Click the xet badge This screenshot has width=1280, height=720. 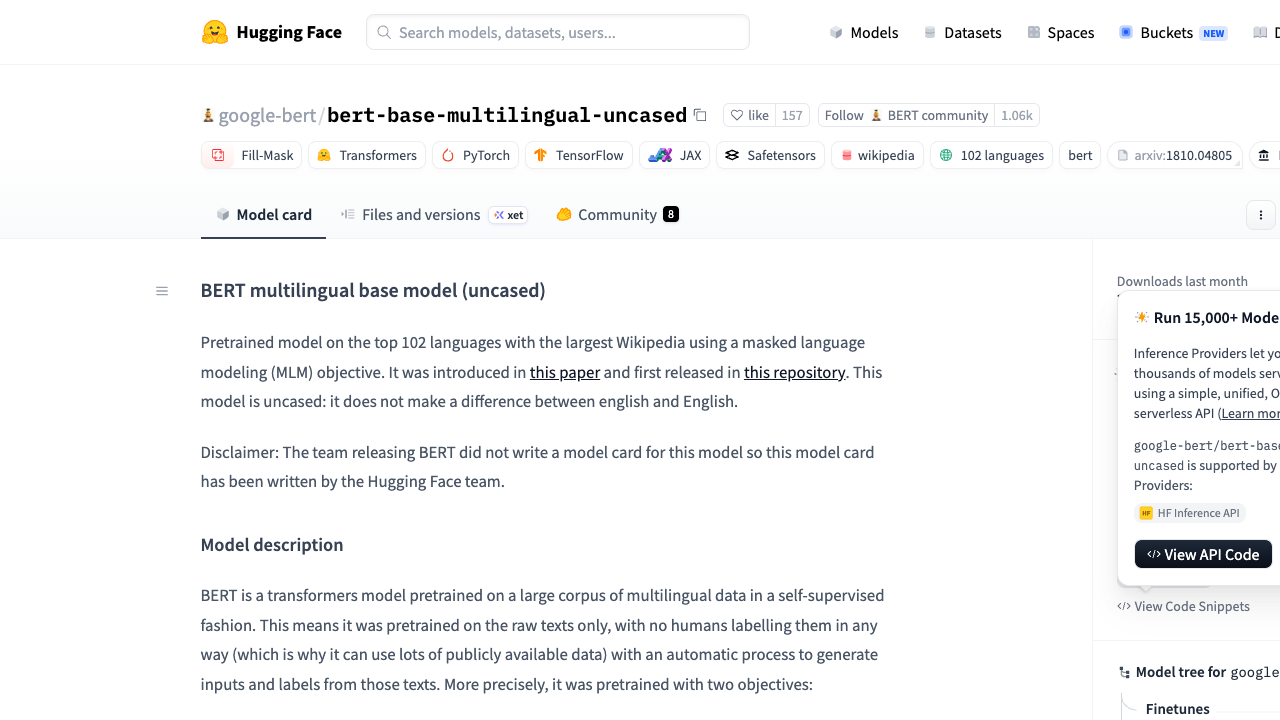point(508,215)
